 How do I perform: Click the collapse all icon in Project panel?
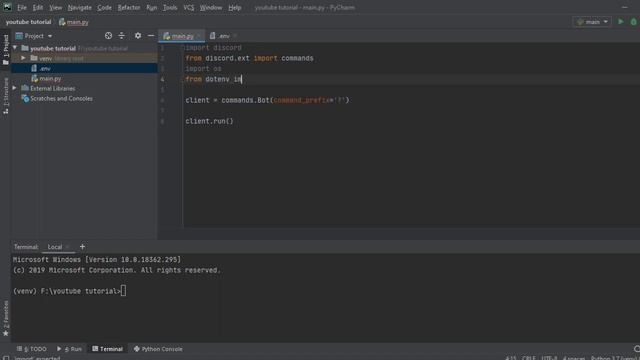point(122,36)
